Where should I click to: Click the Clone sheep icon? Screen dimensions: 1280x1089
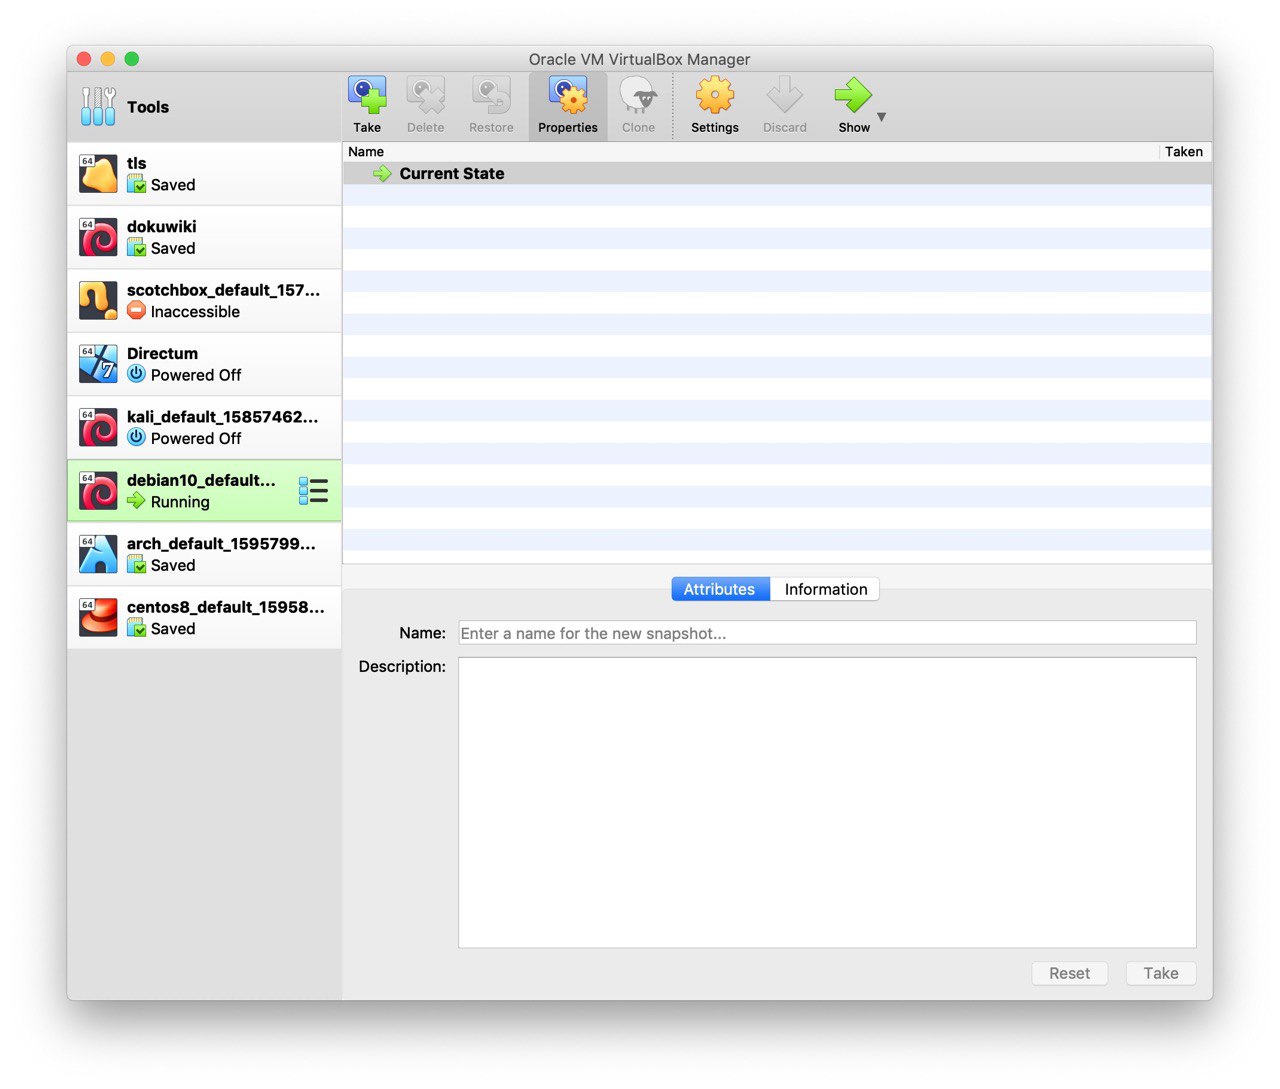click(x=638, y=95)
